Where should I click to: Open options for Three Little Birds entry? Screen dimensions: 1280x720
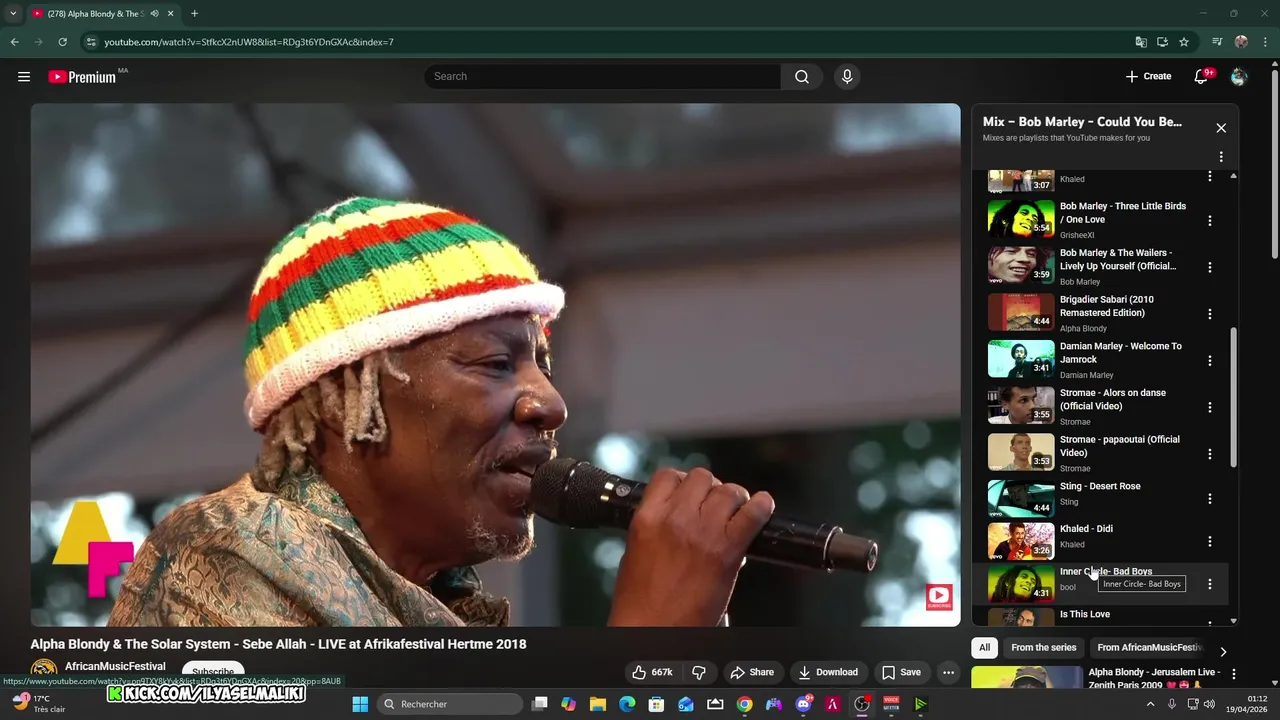pos(1210,220)
